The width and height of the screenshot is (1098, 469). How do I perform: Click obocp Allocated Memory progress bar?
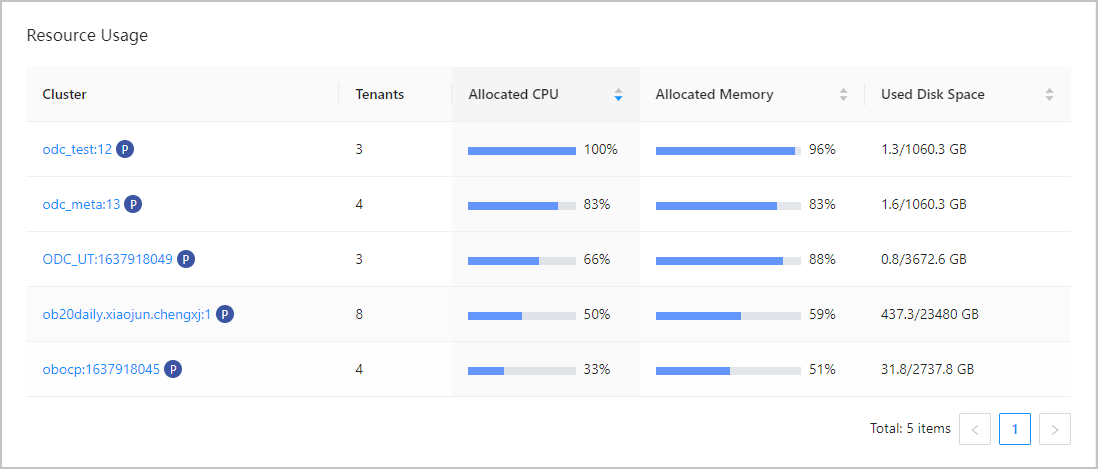click(x=728, y=370)
